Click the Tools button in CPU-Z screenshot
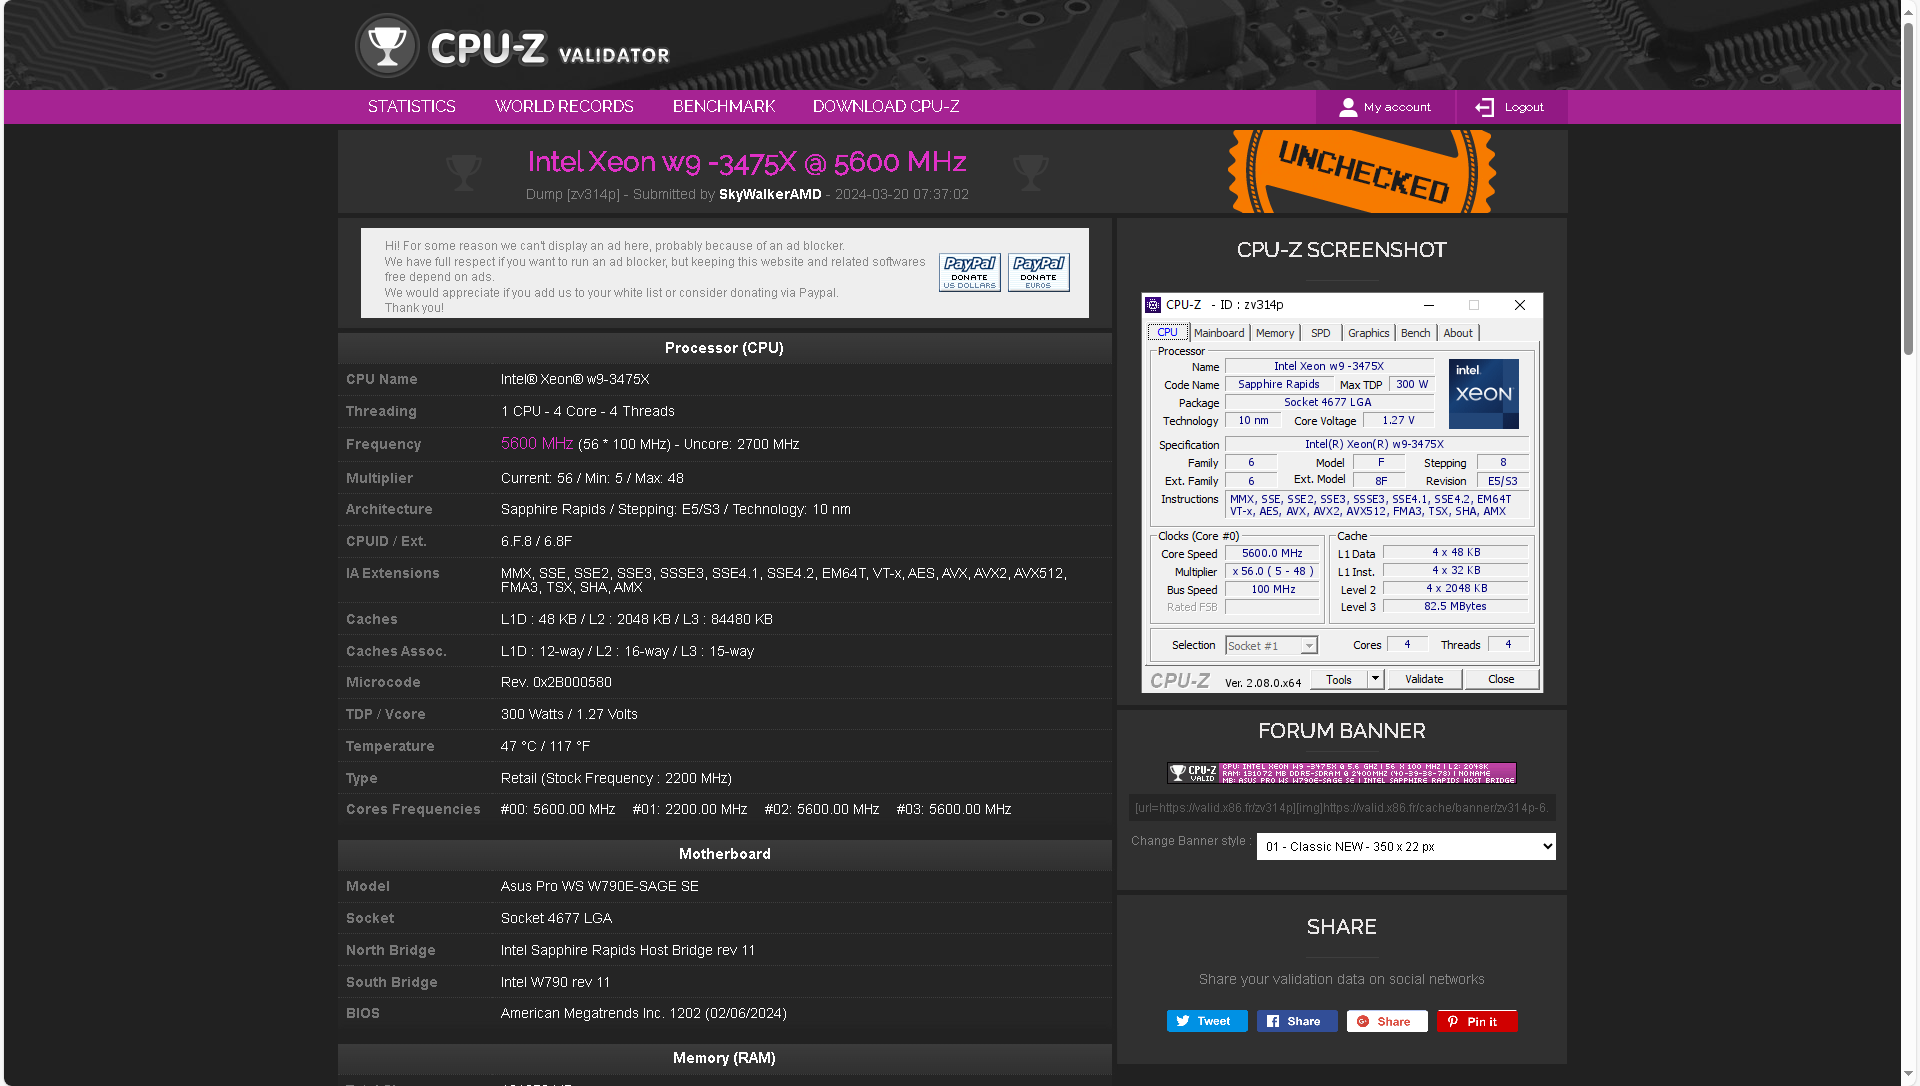This screenshot has height=1086, width=1920. [1338, 679]
